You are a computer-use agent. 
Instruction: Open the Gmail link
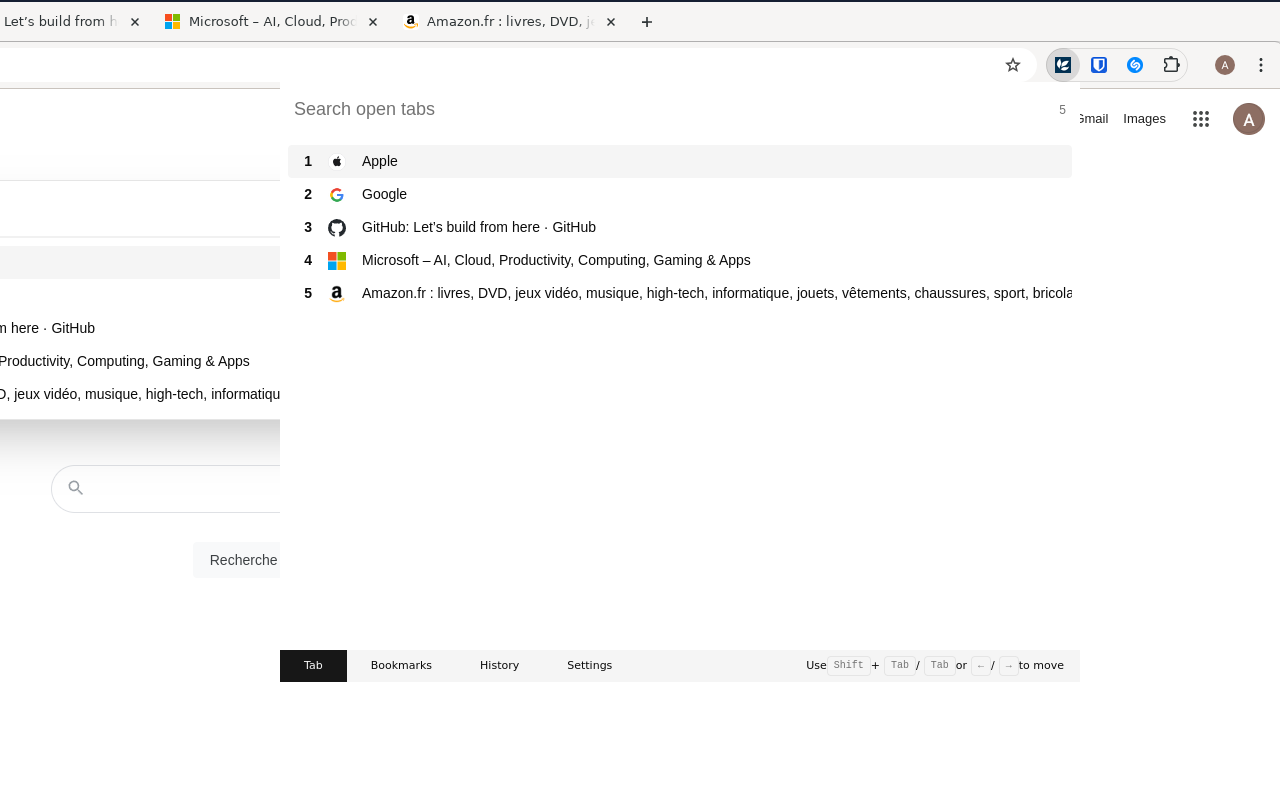point(1093,119)
